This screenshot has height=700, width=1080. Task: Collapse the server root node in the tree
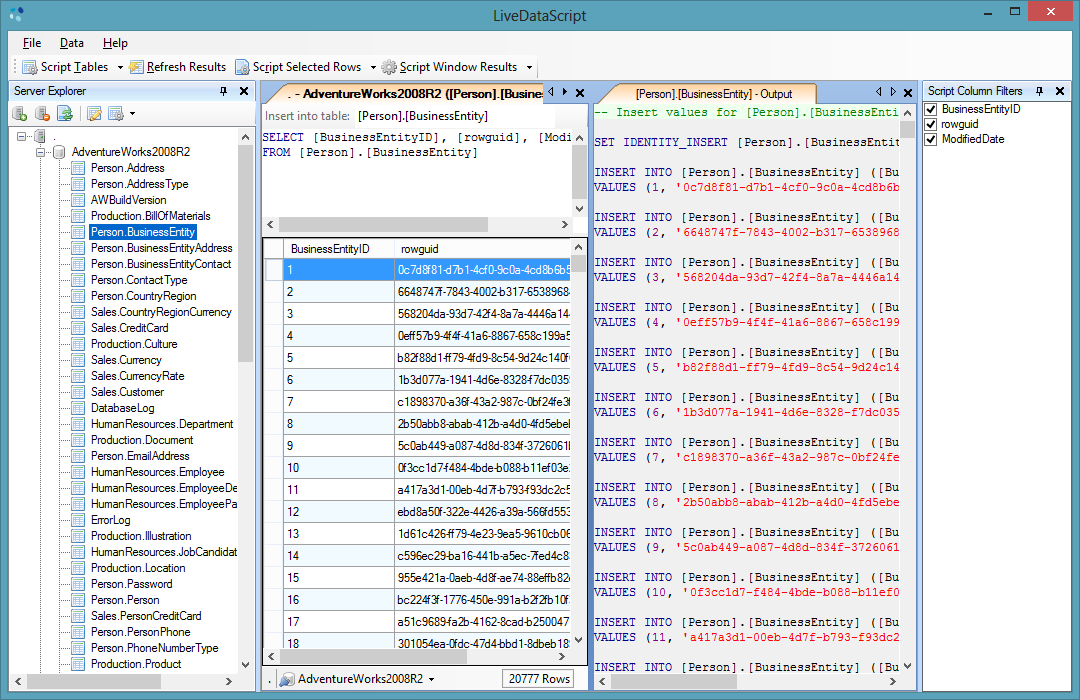[x=21, y=136]
